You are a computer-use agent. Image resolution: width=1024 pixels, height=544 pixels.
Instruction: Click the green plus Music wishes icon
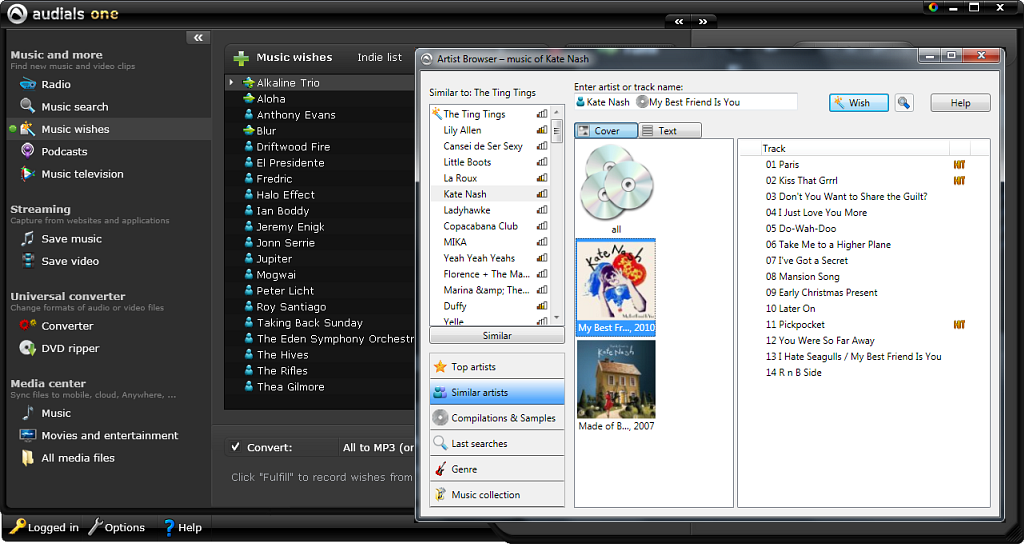[241, 58]
